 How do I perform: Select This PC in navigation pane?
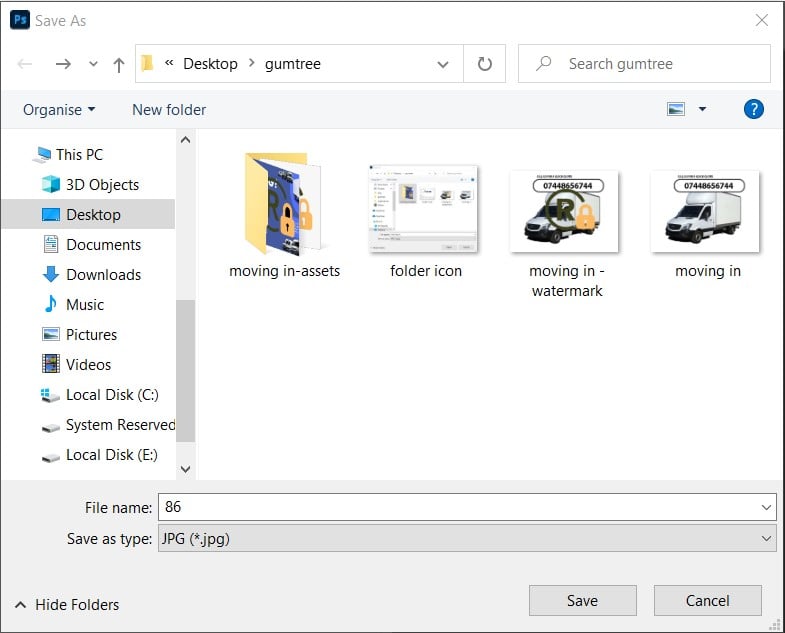tap(79, 155)
